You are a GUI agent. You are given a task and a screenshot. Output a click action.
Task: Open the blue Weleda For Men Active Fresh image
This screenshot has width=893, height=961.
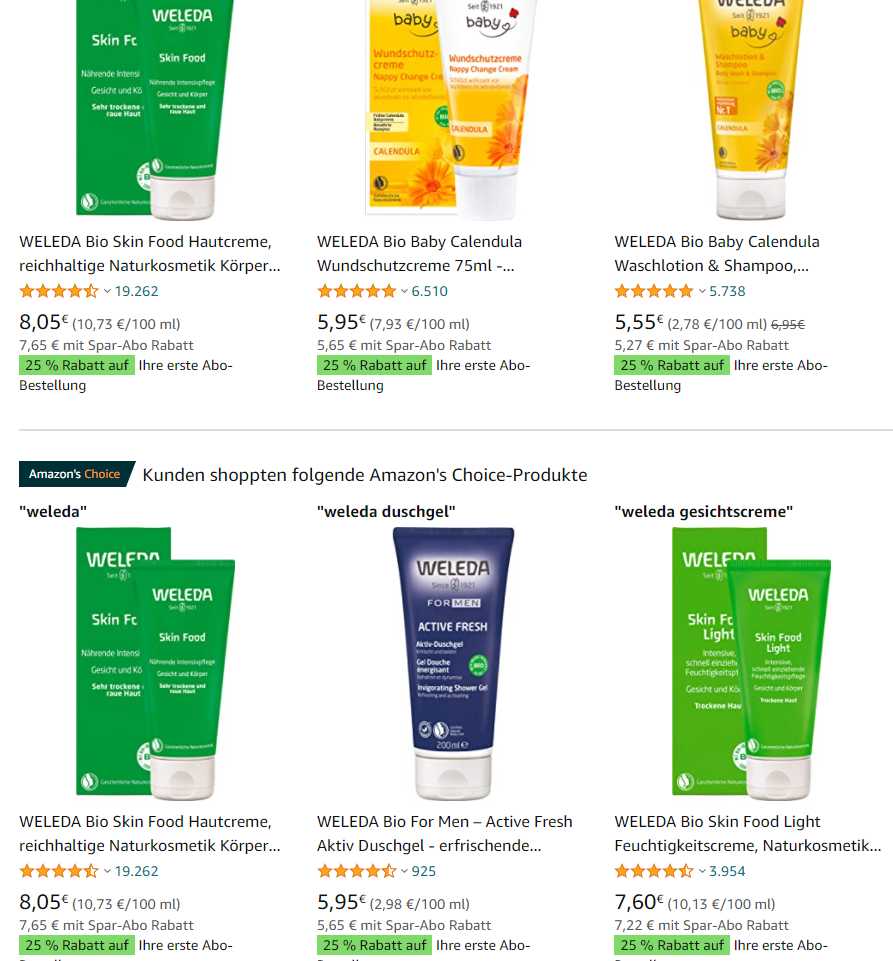pos(454,664)
